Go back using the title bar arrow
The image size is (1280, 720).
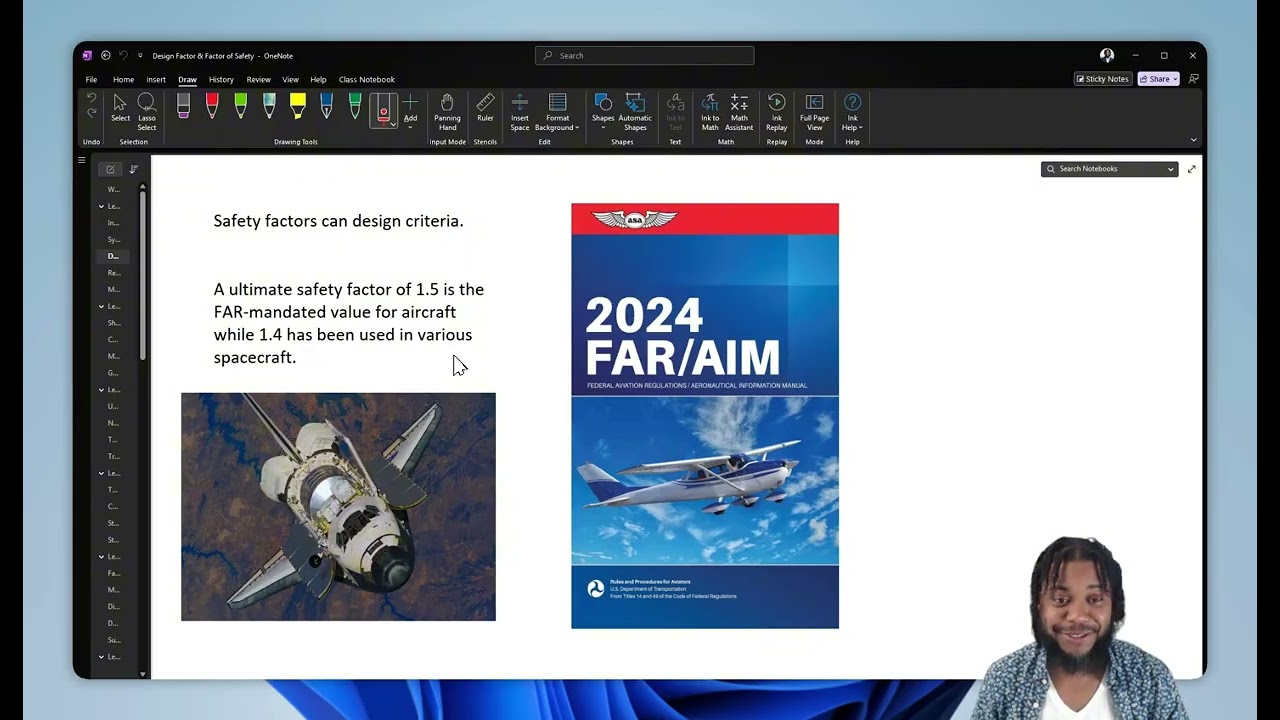pyautogui.click(x=105, y=55)
